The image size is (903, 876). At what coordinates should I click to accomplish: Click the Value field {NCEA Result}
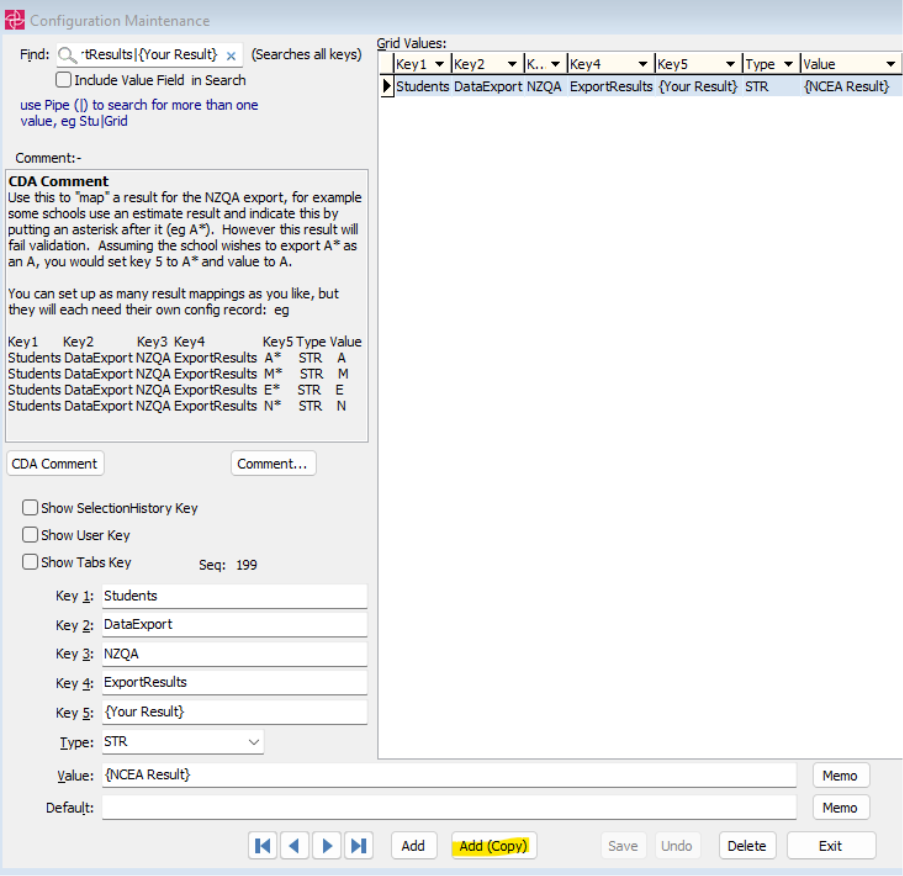(x=449, y=775)
